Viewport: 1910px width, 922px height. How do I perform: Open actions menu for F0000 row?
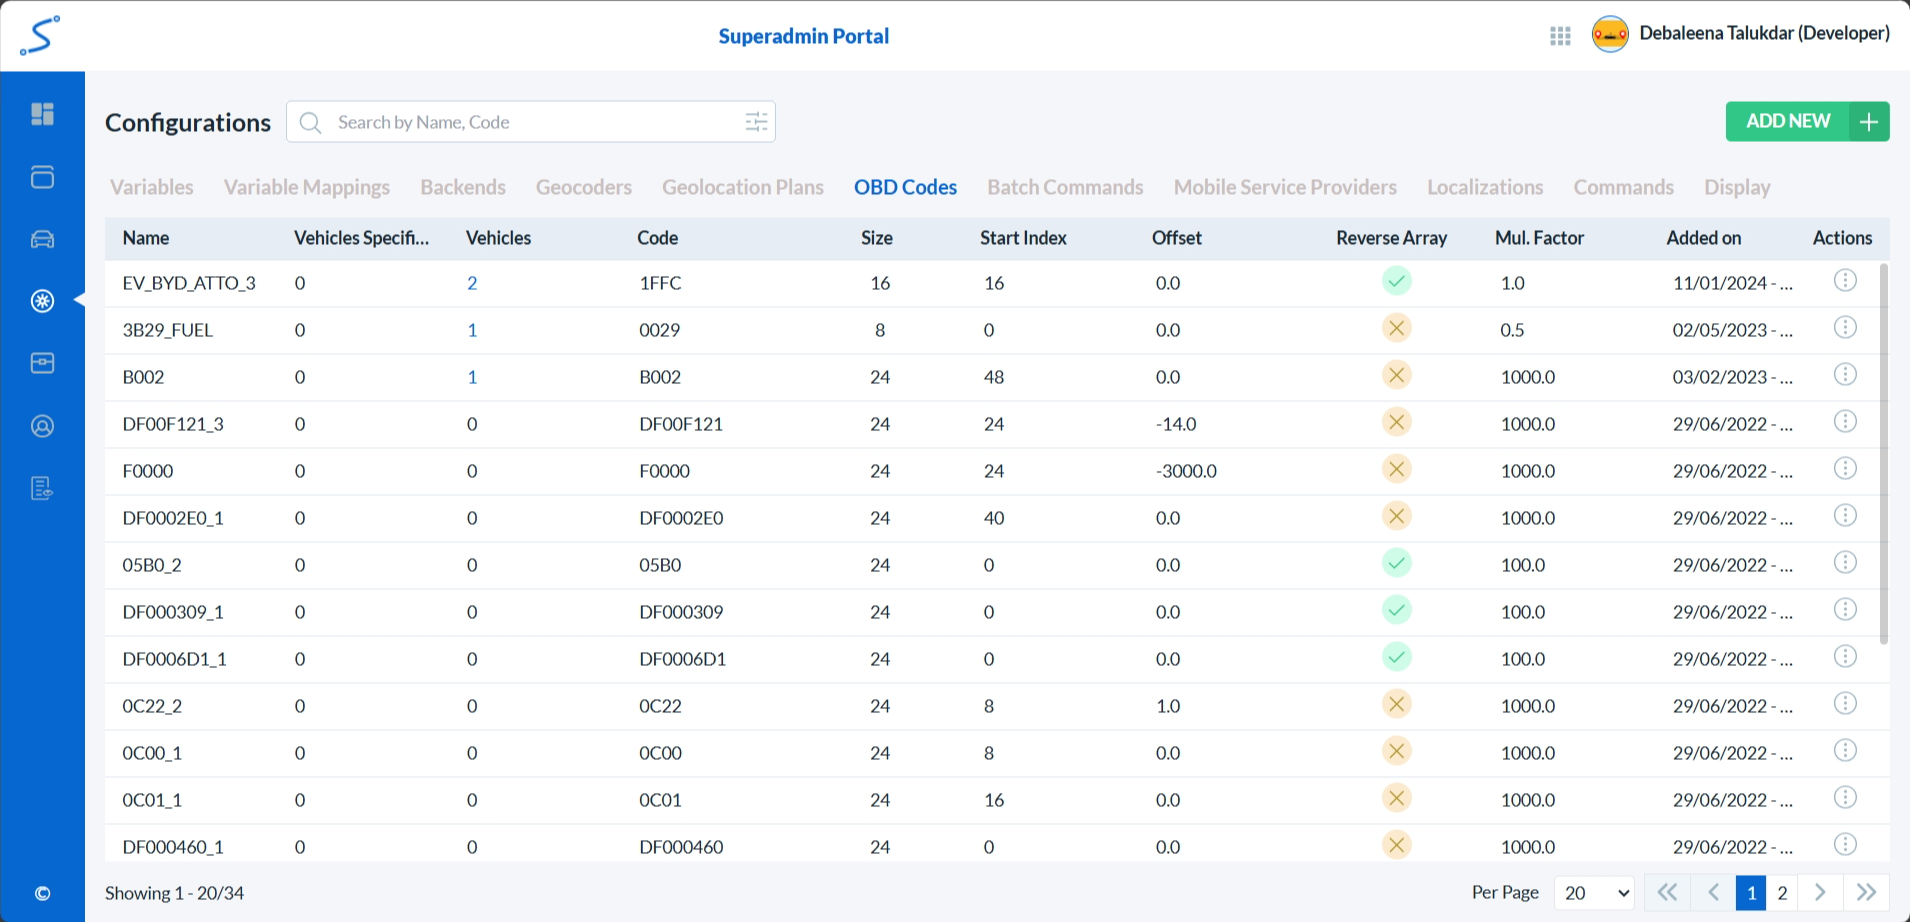(x=1845, y=469)
